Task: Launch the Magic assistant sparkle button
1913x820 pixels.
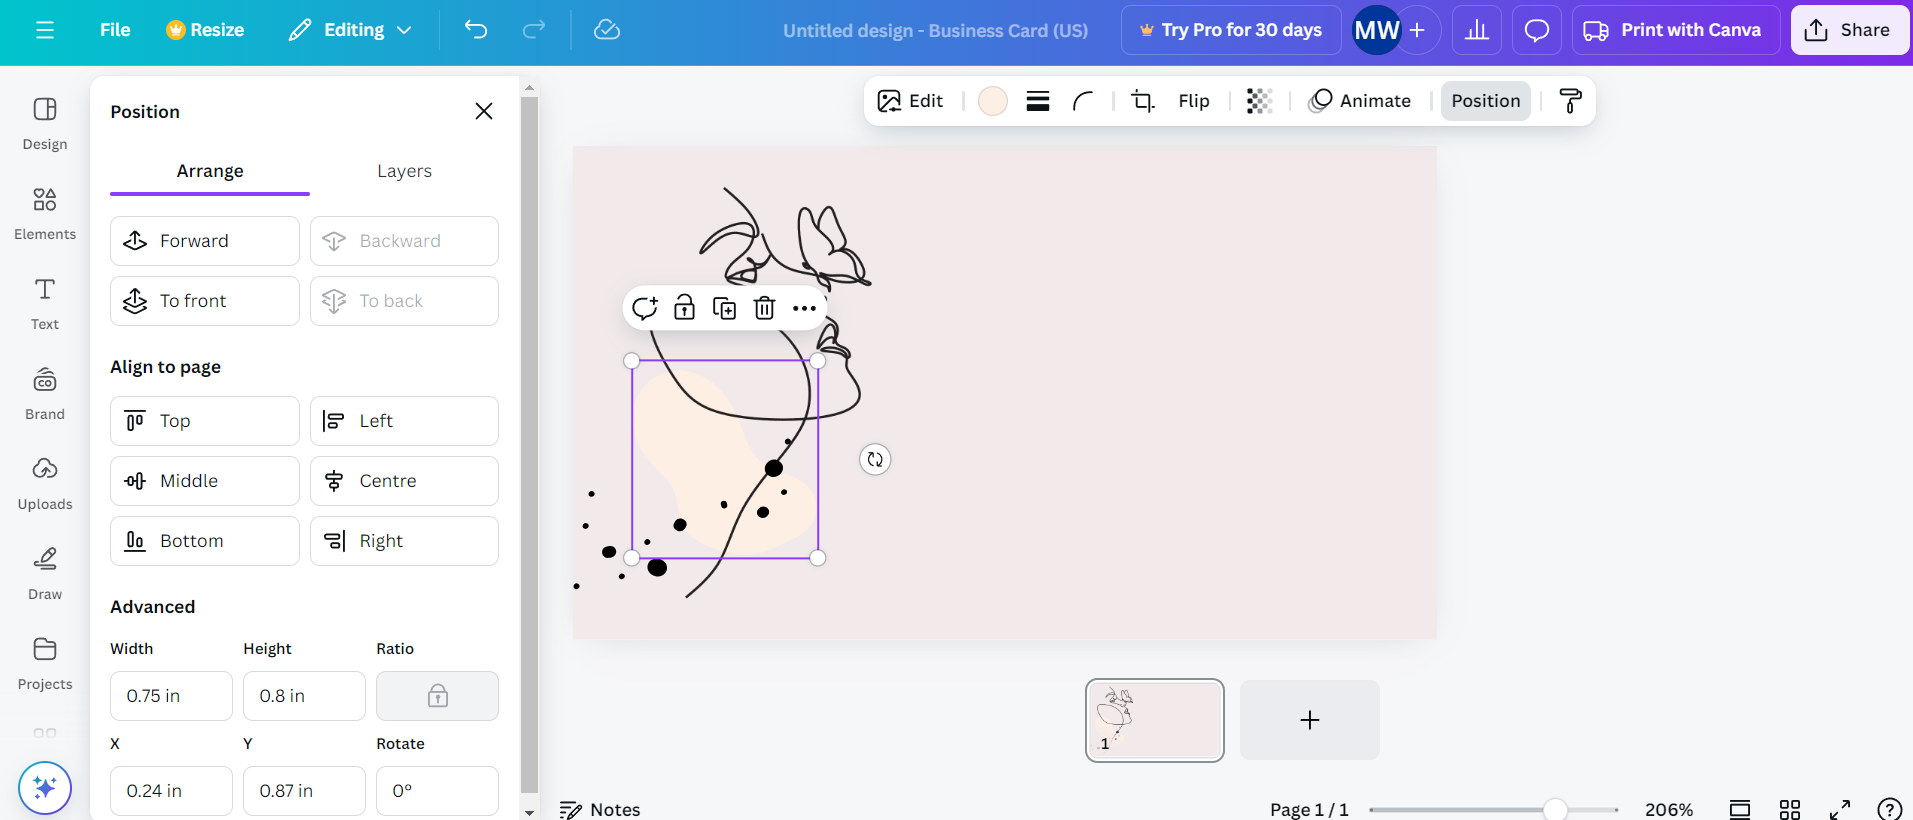Action: click(x=45, y=788)
